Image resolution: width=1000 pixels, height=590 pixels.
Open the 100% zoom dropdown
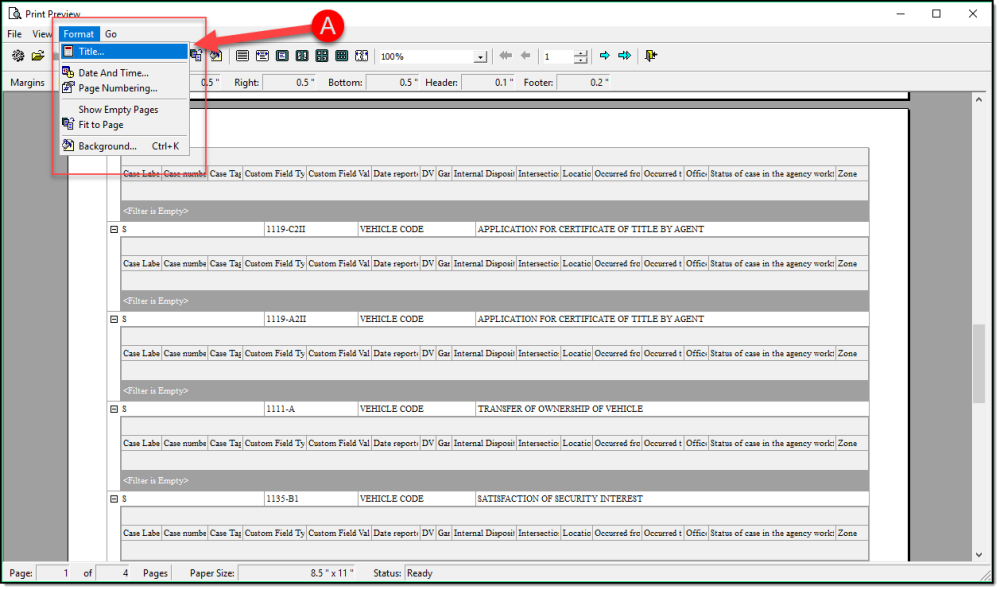coord(480,58)
